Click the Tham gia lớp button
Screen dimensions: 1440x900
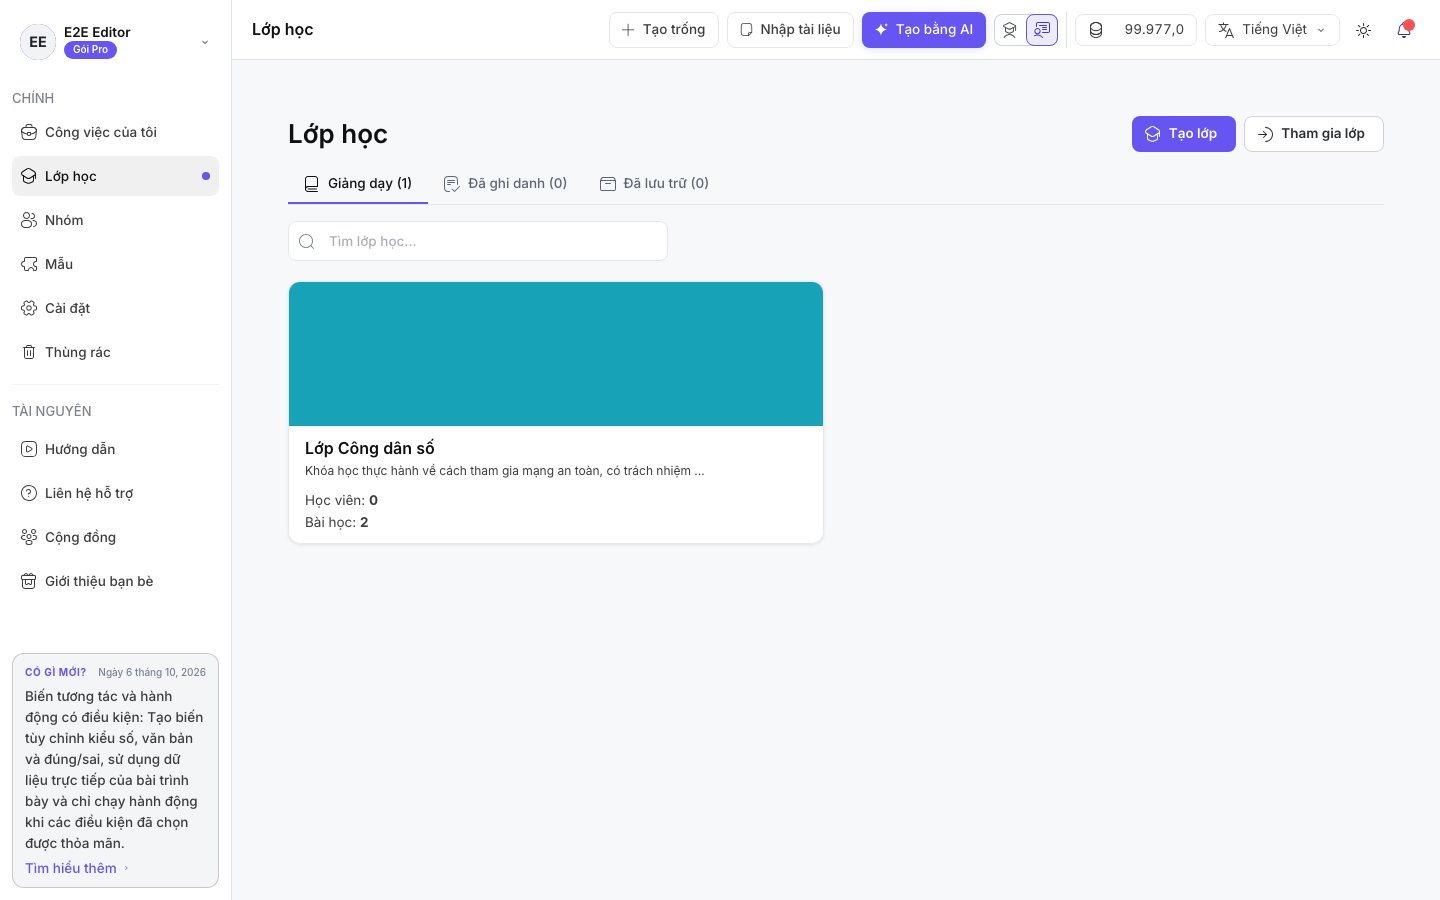tap(1313, 134)
